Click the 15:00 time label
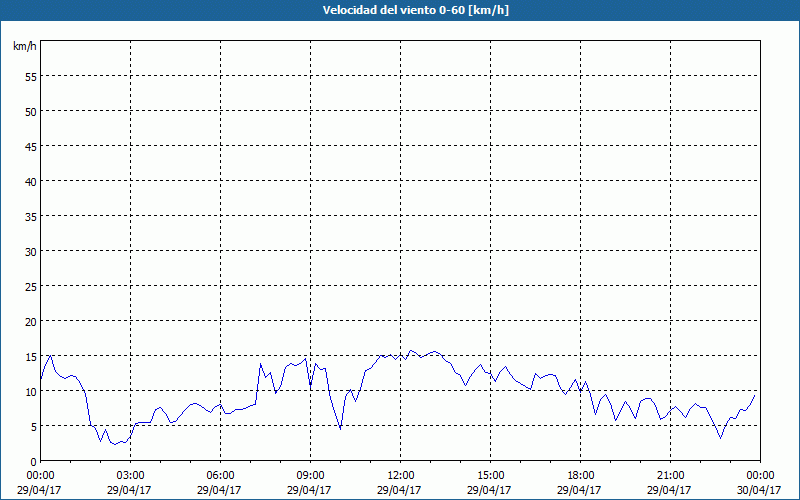This screenshot has width=800, height=500. (x=490, y=476)
